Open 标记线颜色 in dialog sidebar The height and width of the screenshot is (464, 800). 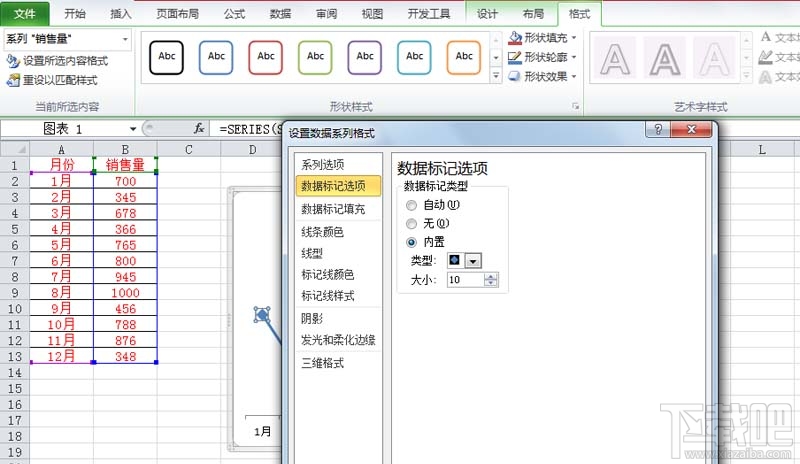click(328, 275)
